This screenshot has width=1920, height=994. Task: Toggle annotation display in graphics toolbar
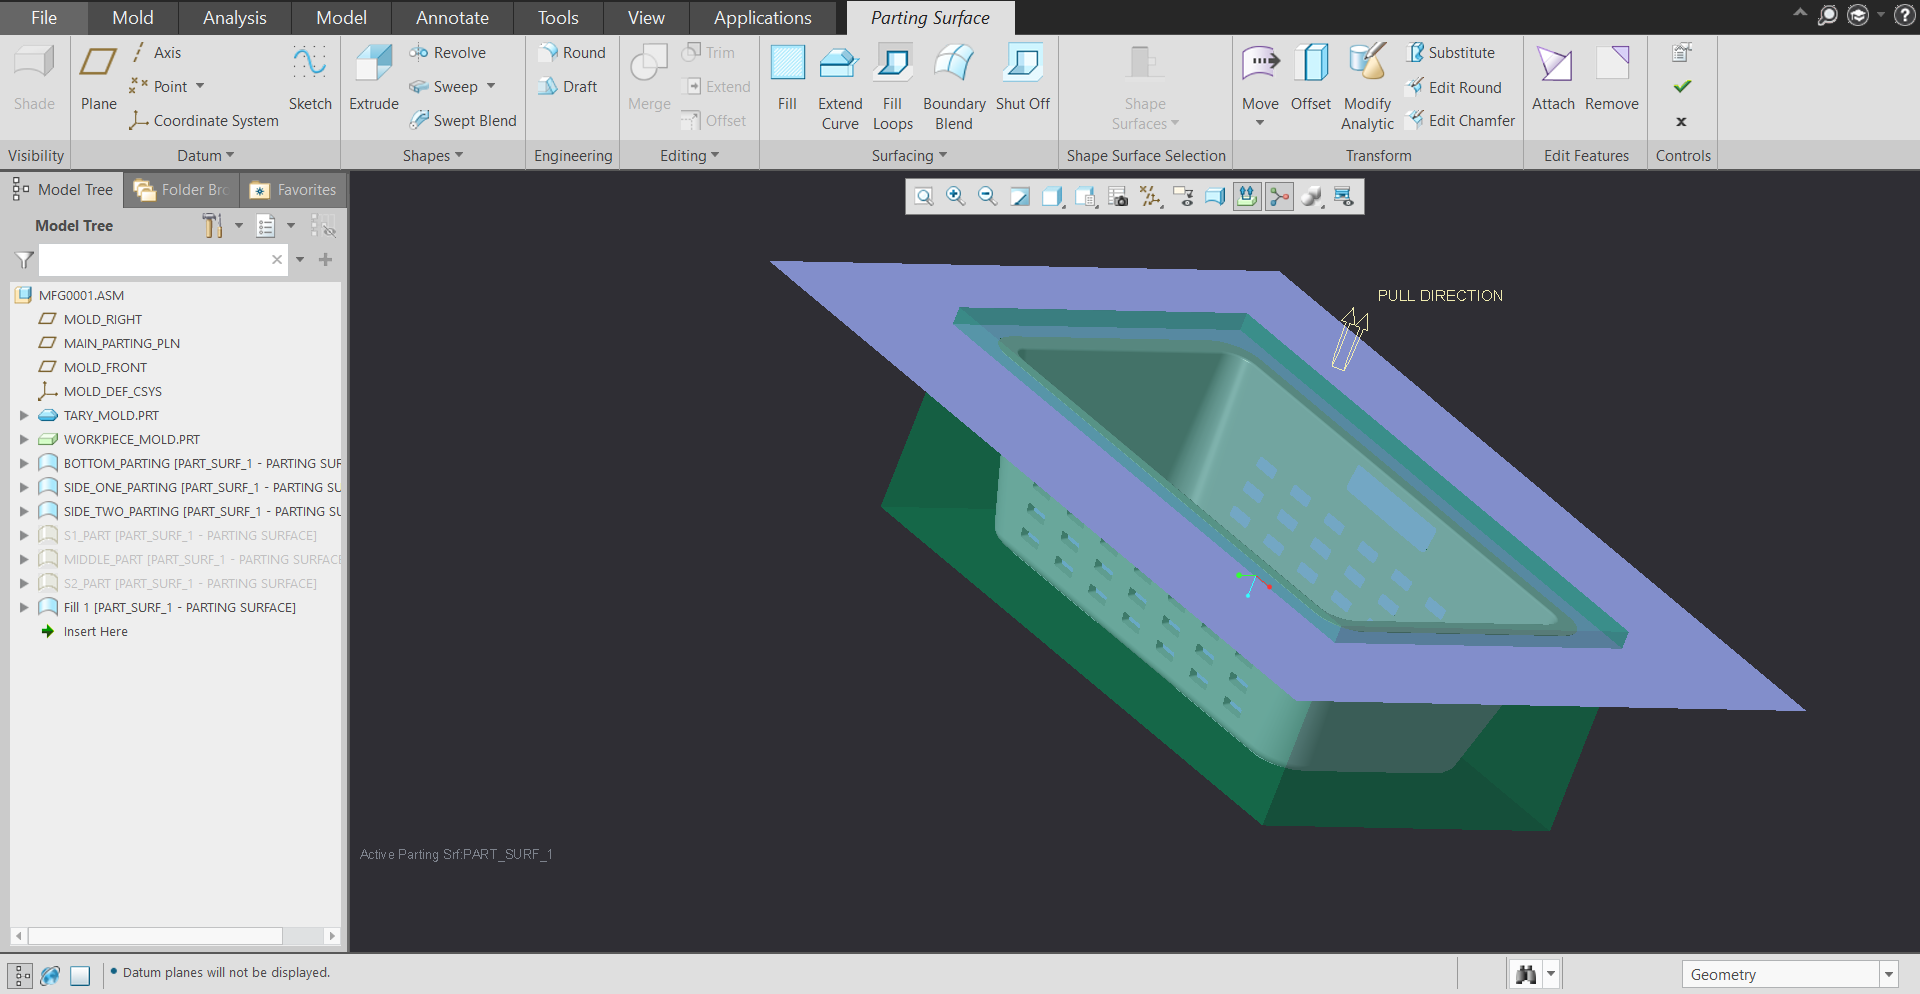tap(1184, 197)
